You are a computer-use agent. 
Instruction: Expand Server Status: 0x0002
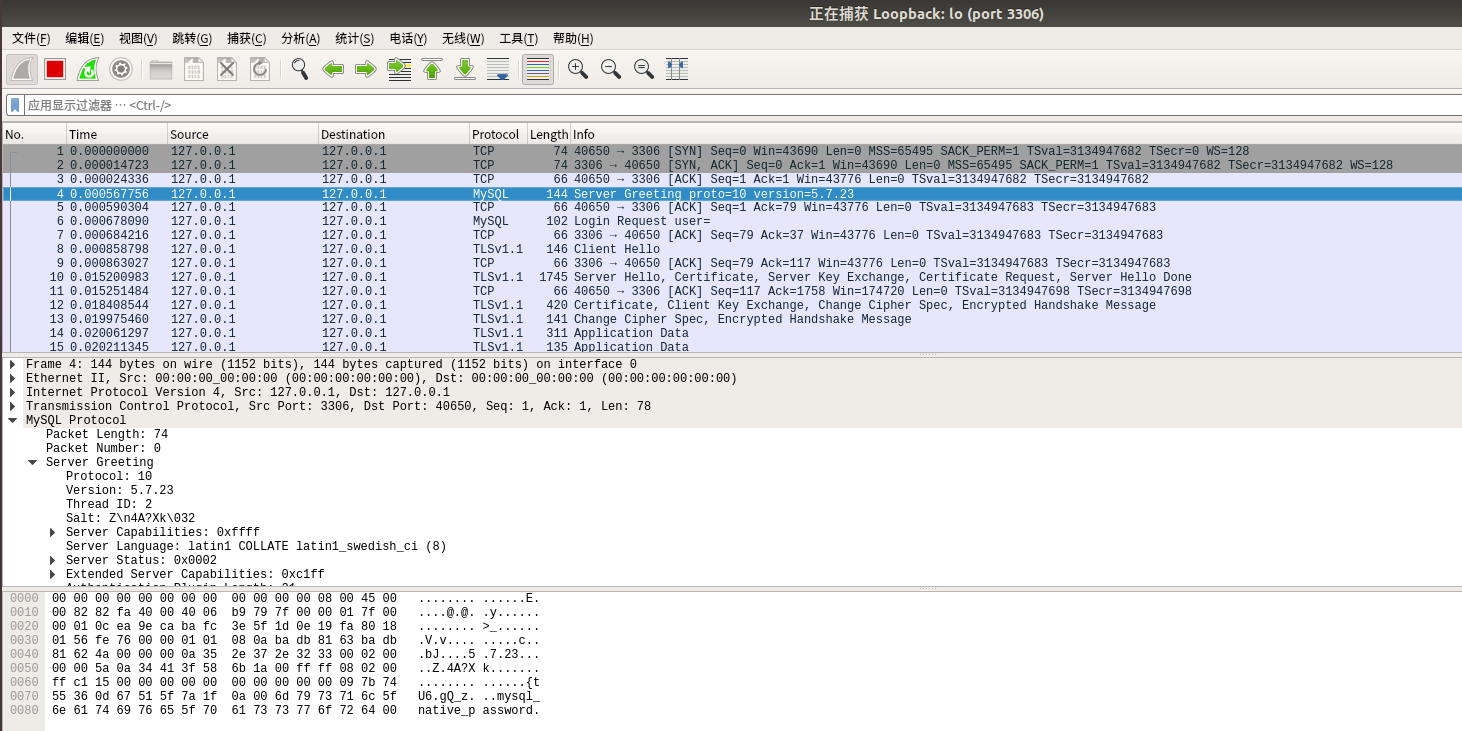(52, 561)
